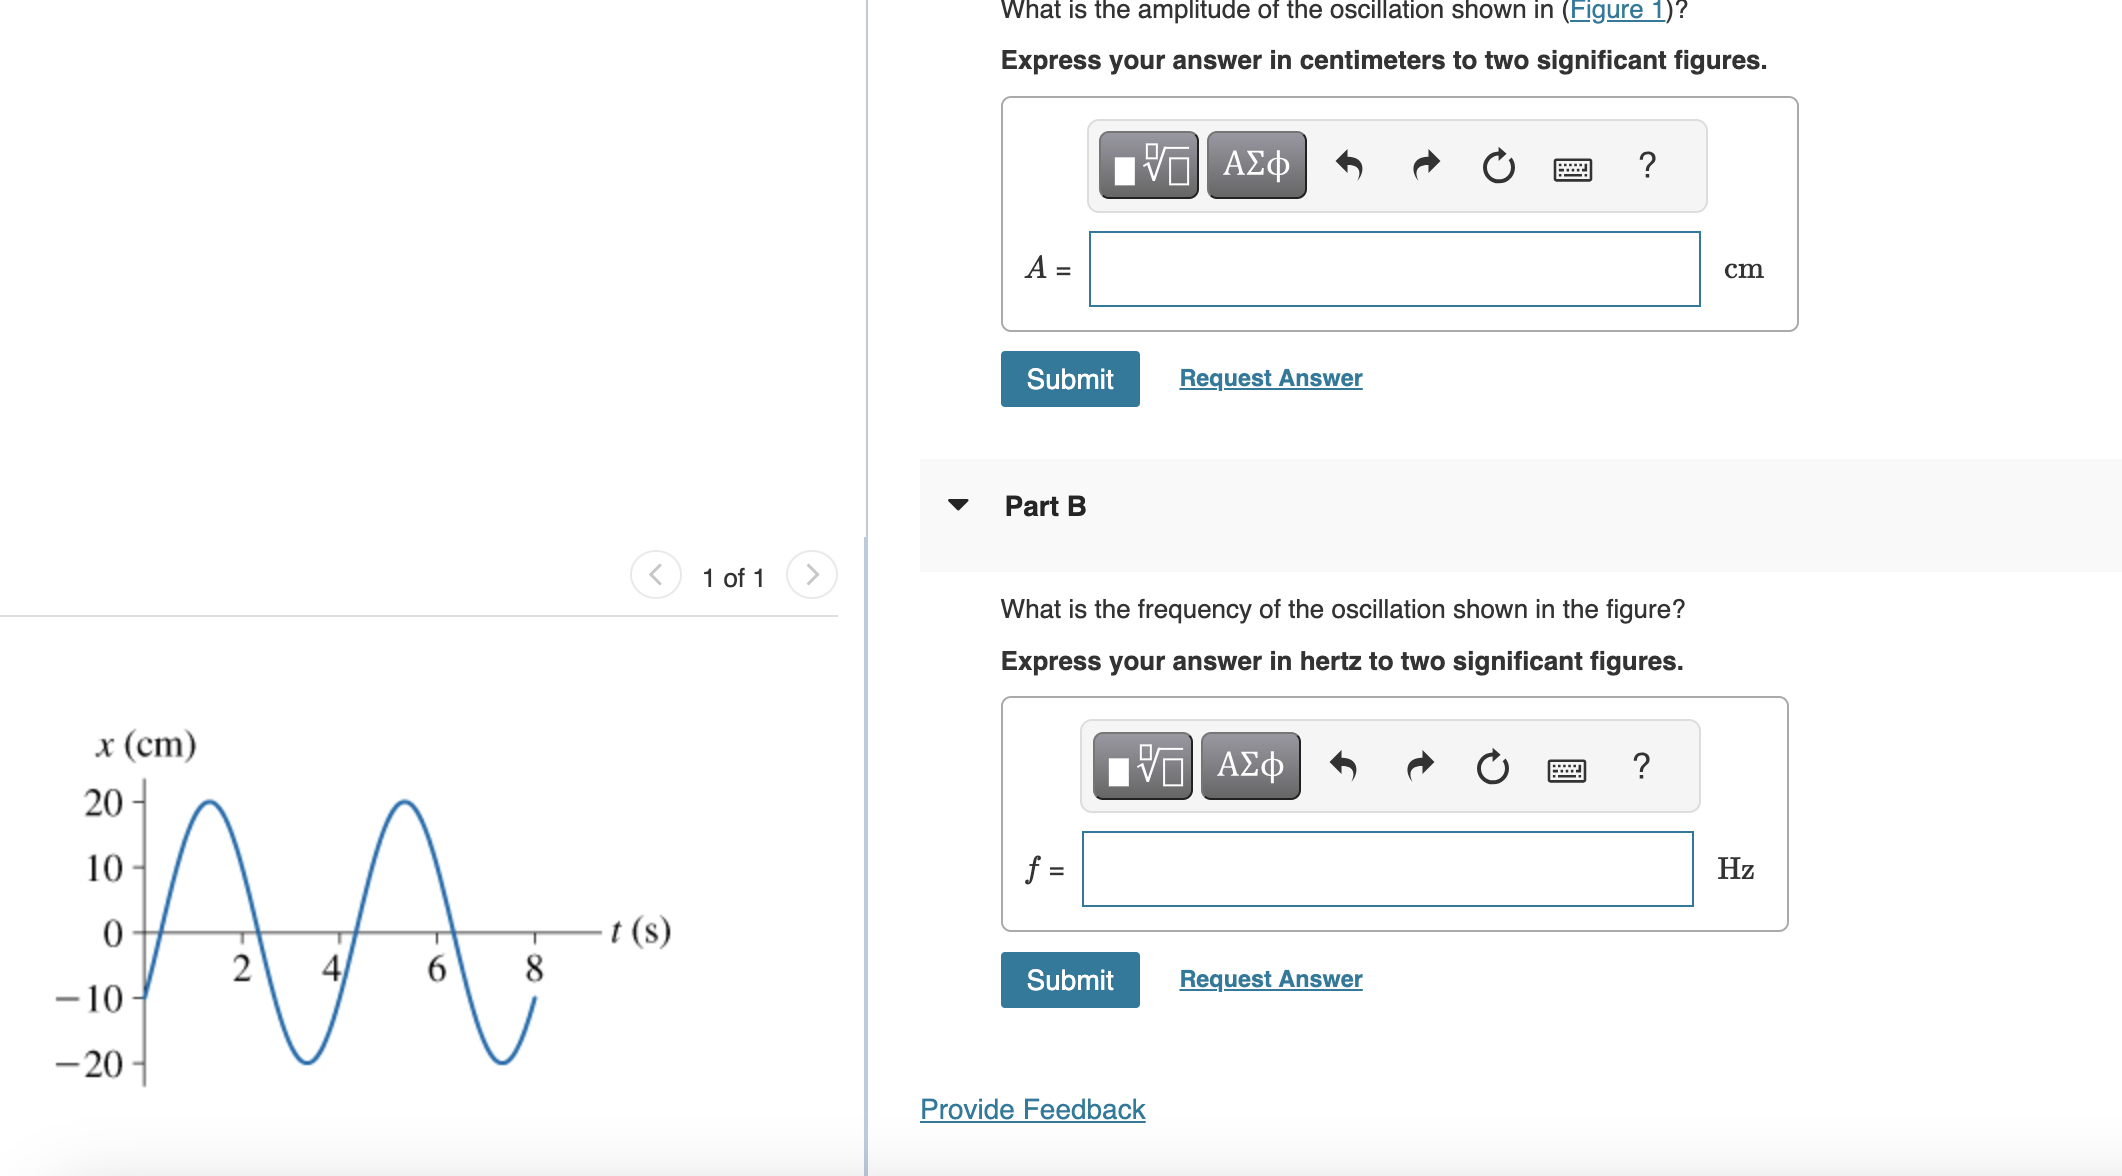Select the equation templates icon in Part B
This screenshot has width=2122, height=1176.
coord(1141,765)
